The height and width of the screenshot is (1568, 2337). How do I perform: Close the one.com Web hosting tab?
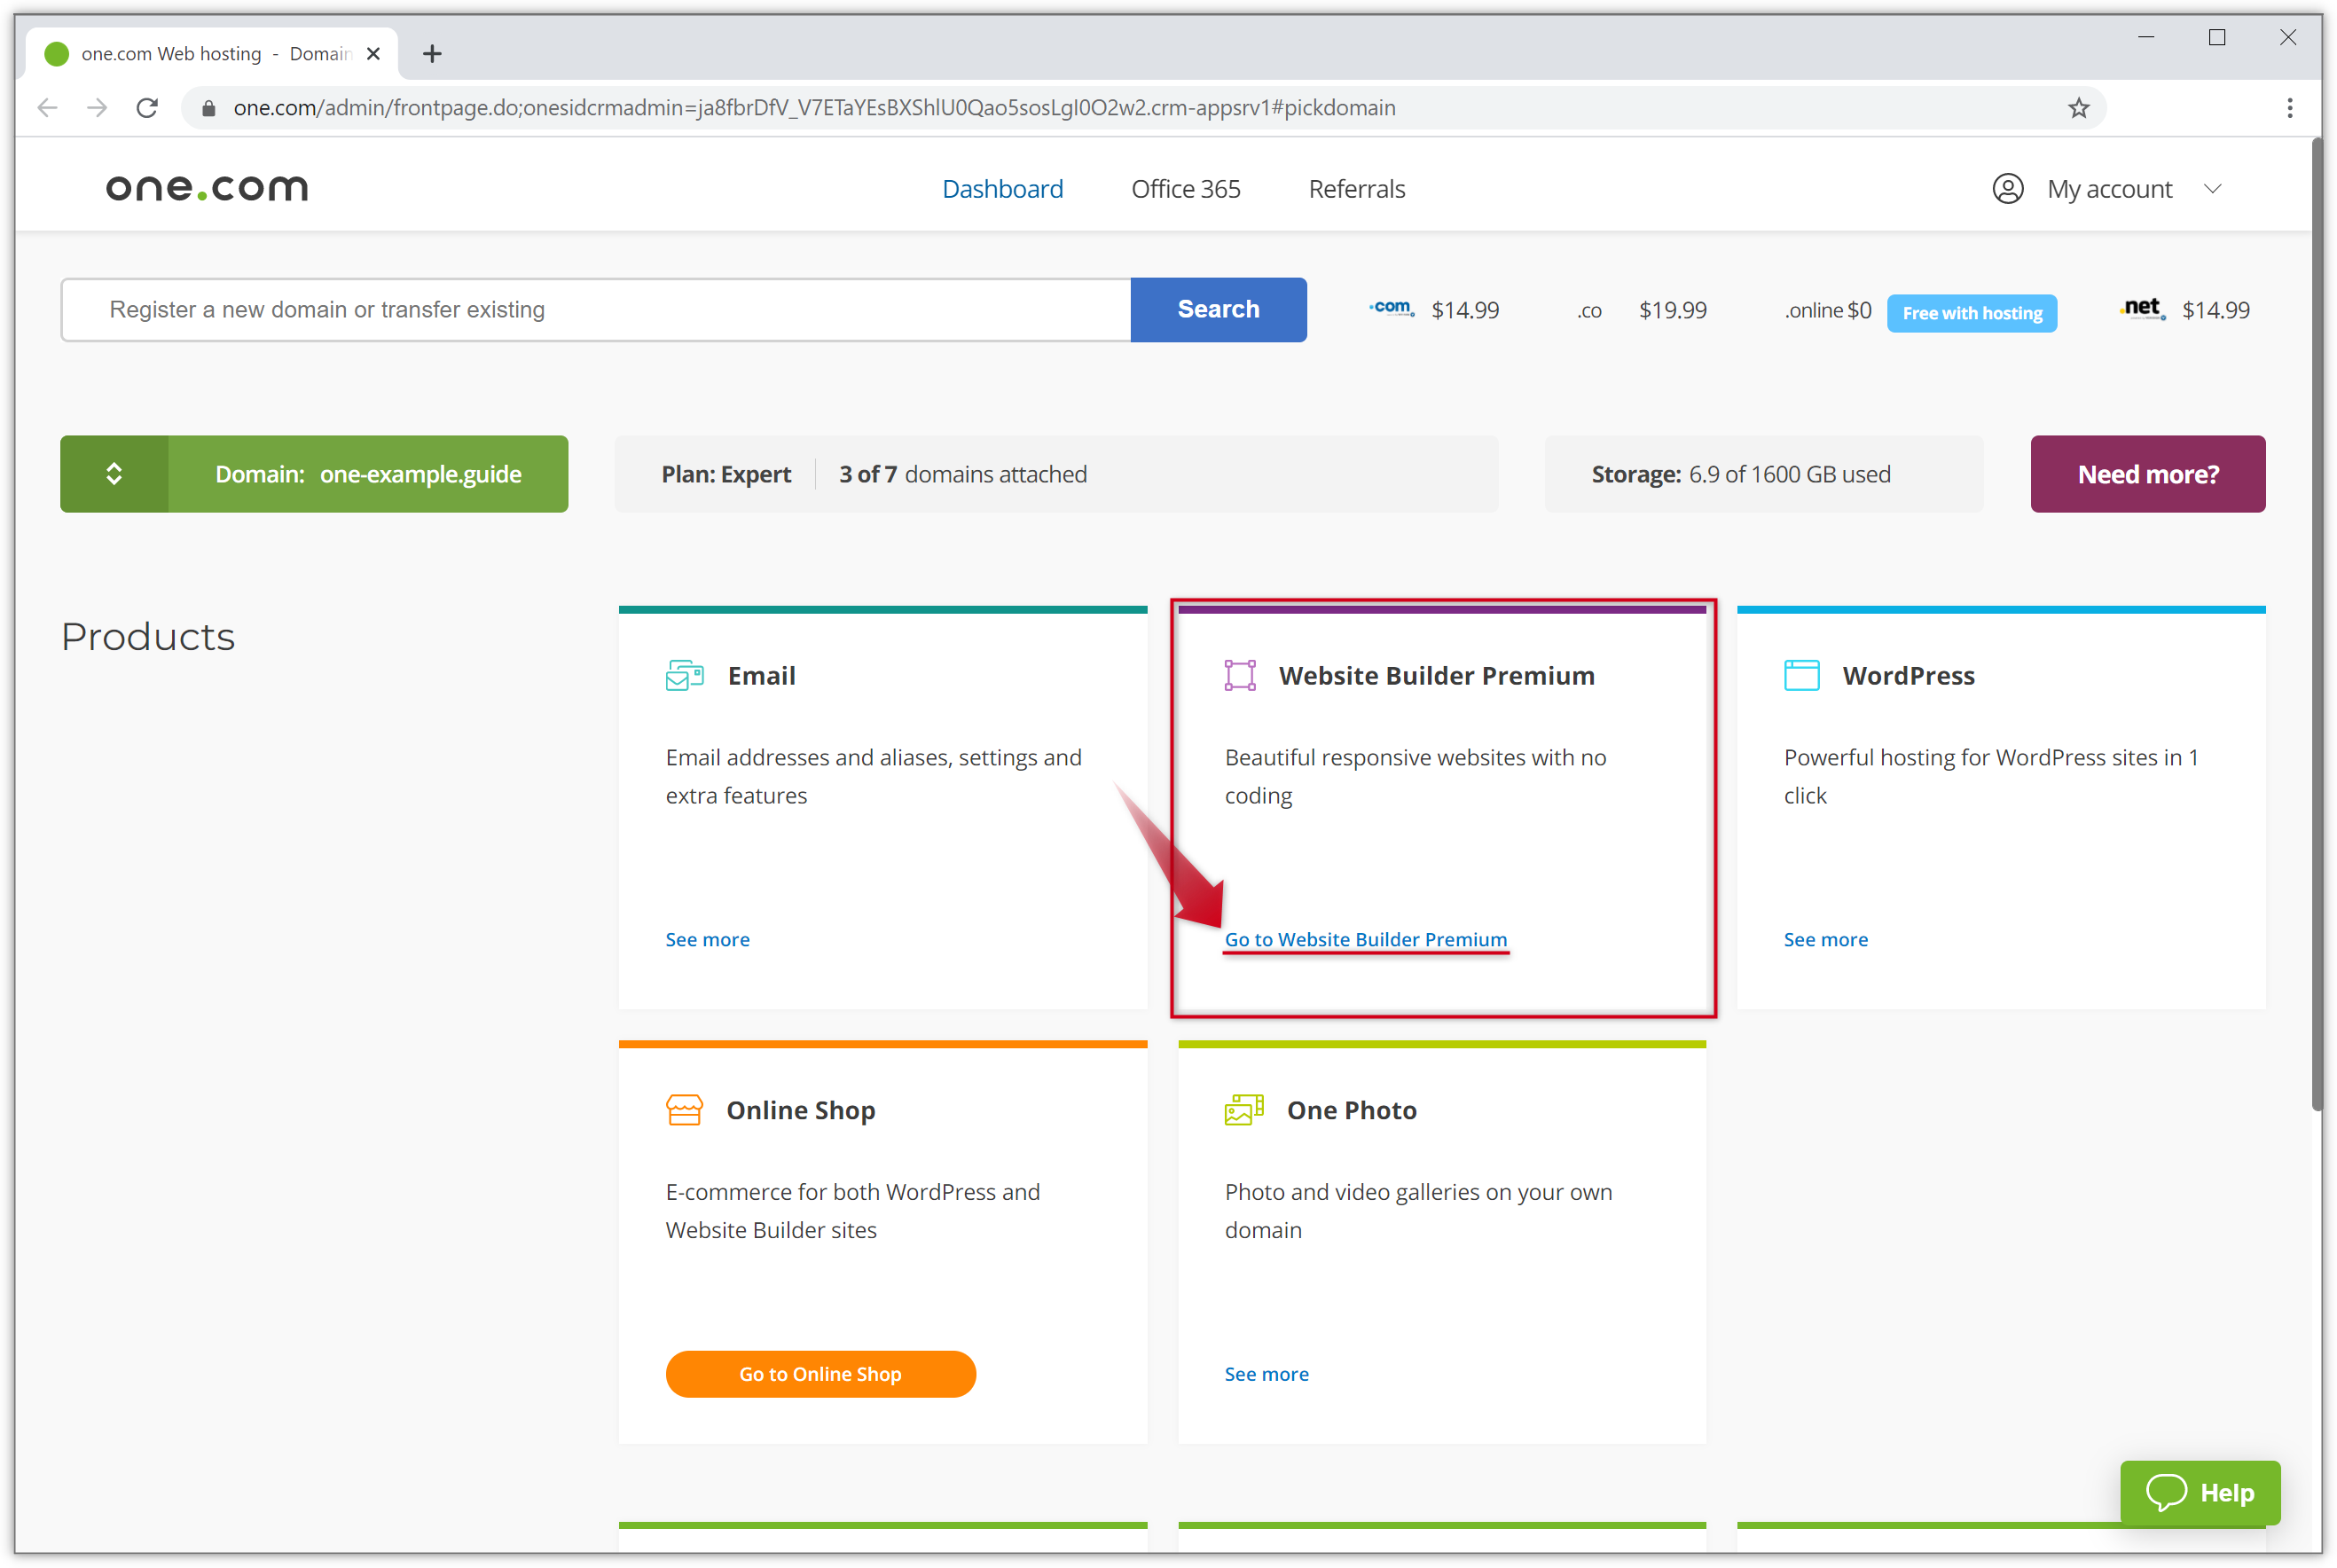(374, 54)
